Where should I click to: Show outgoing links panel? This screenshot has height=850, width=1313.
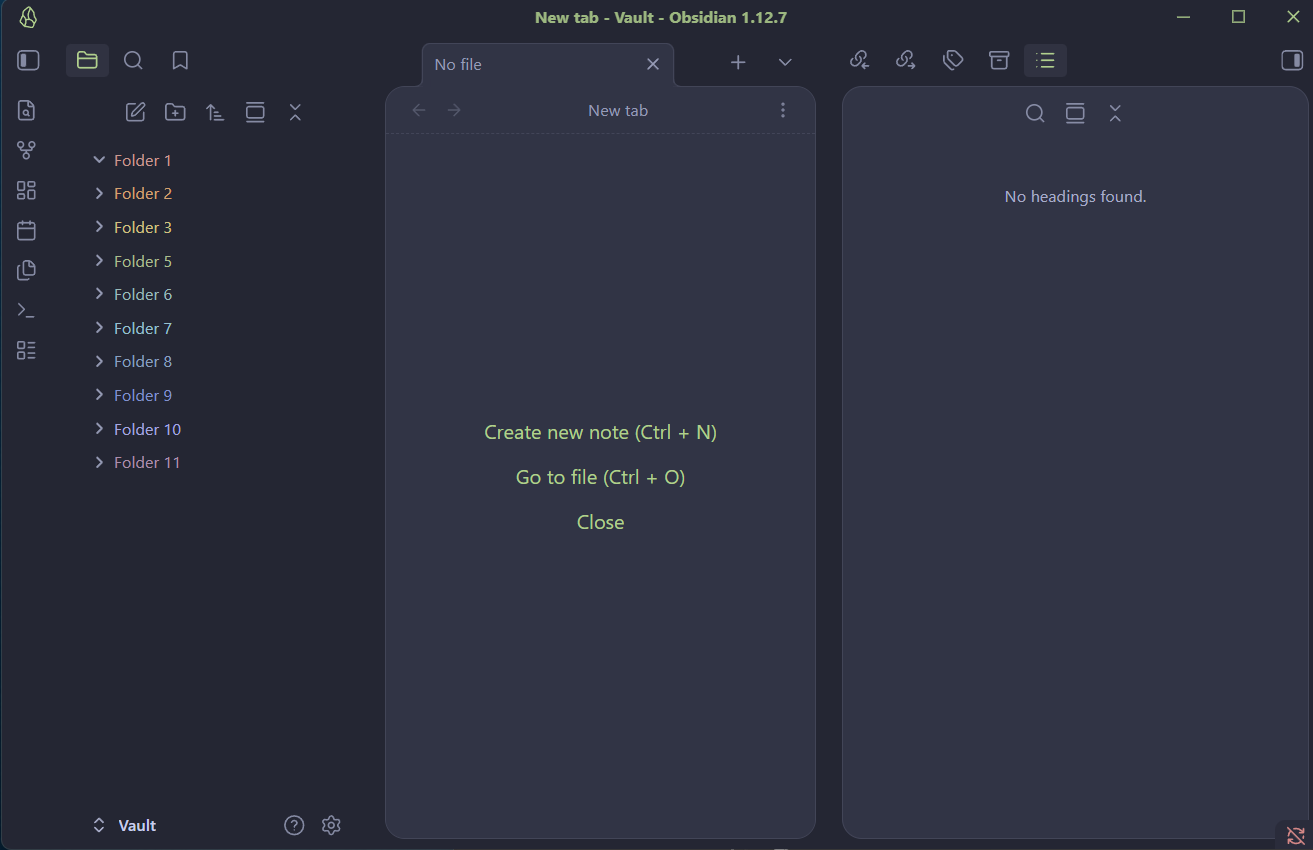(906, 61)
